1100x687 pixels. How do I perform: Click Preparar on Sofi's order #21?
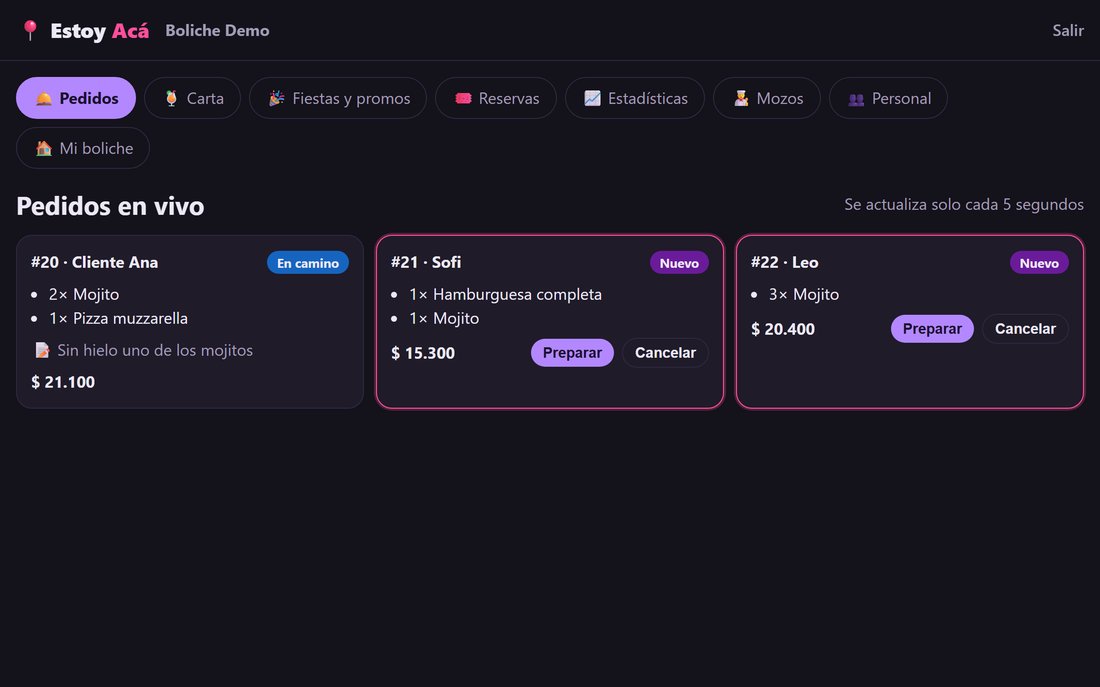(572, 352)
